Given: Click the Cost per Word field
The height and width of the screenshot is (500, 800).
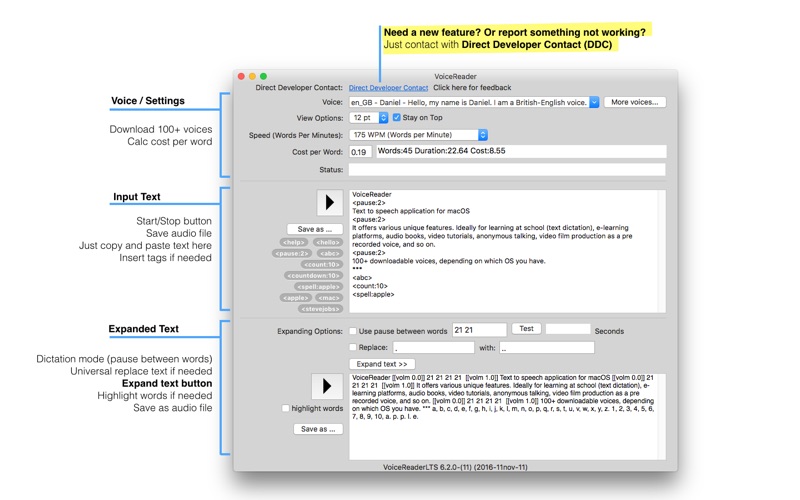Looking at the screenshot, I should [x=360, y=152].
